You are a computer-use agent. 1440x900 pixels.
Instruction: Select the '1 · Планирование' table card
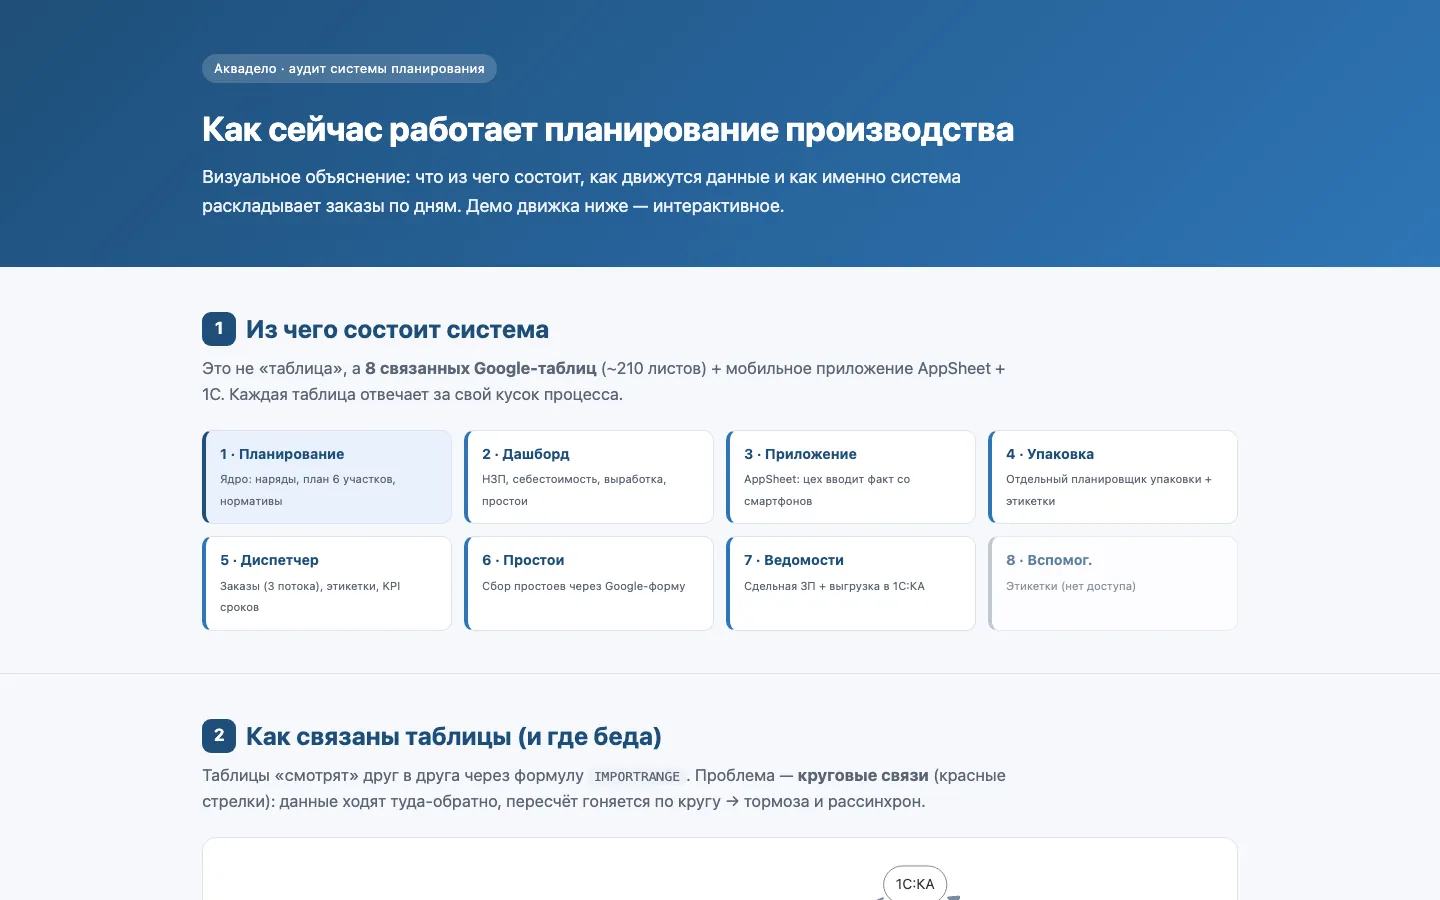point(327,477)
